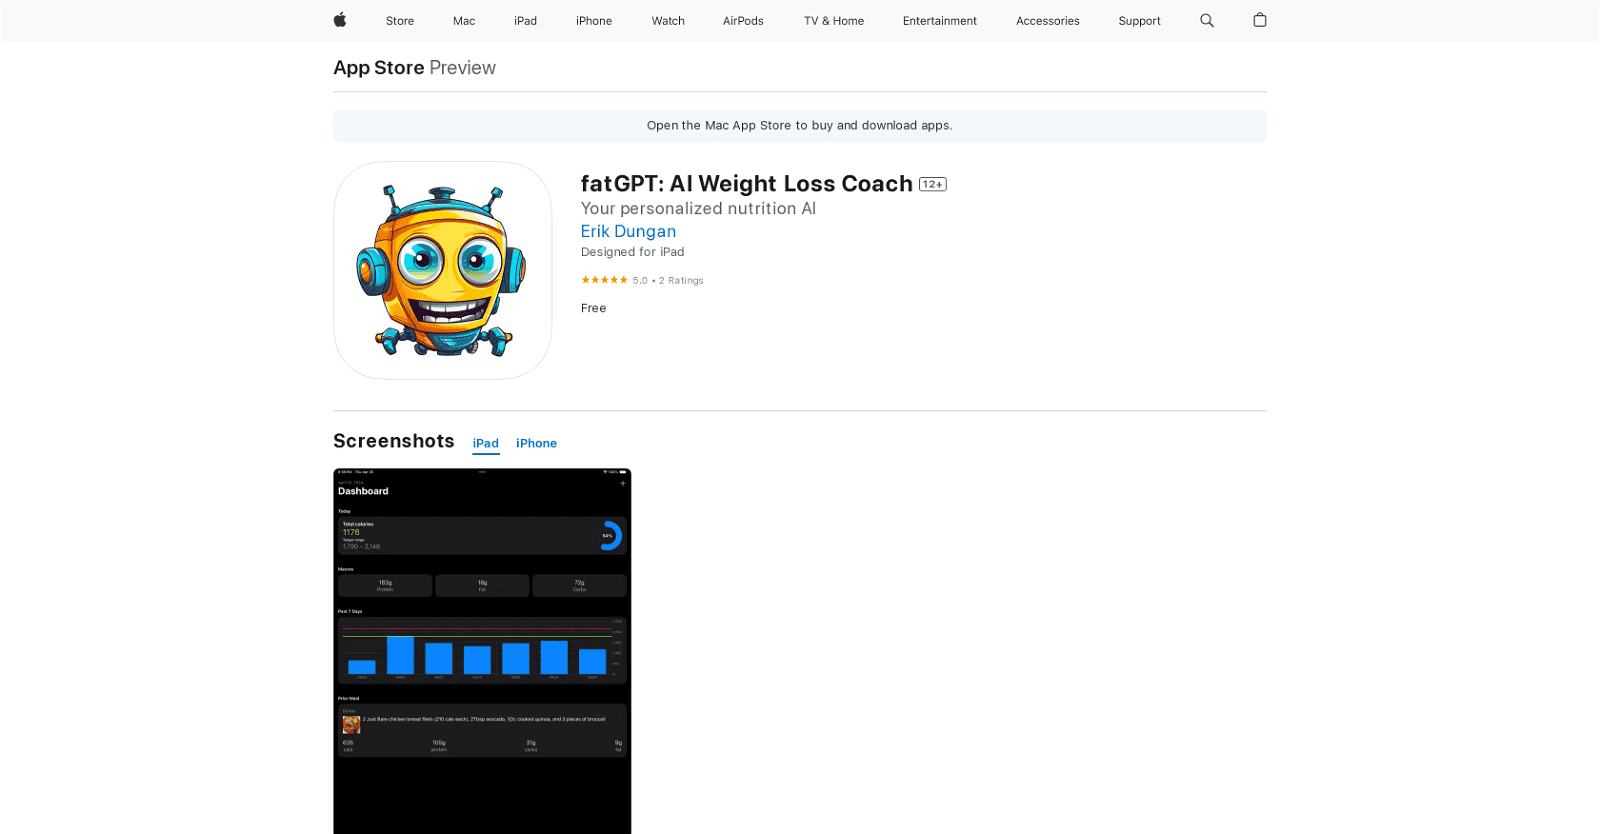Open the search magnifier icon

1207,20
